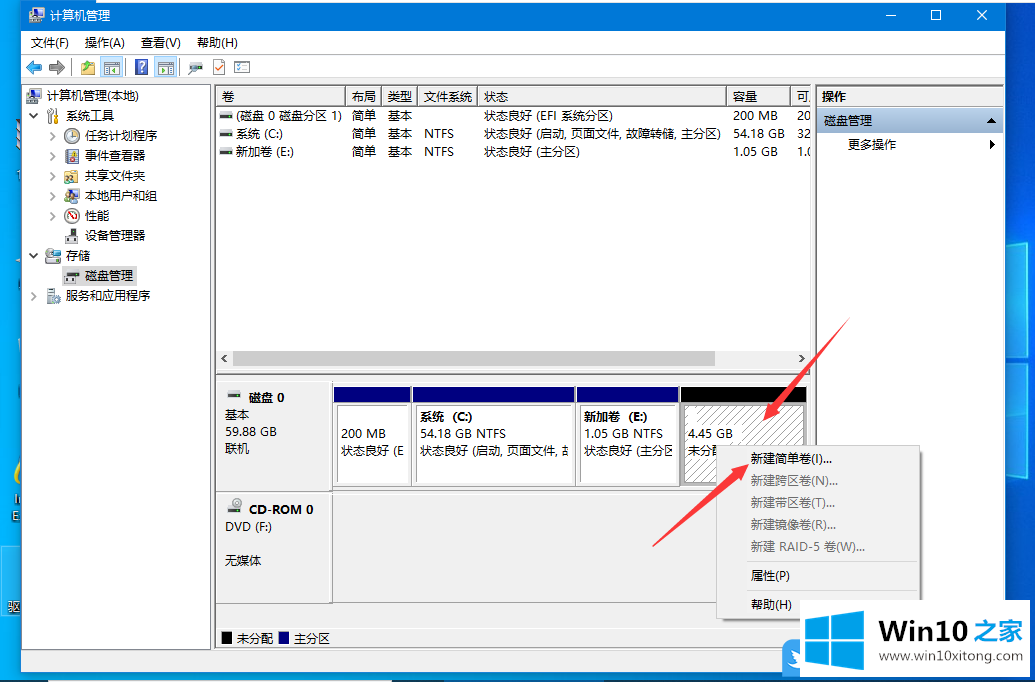1035x682 pixels.
Task: Click the CD-ROM 0 DVD (F:) label panel
Action: pos(274,548)
